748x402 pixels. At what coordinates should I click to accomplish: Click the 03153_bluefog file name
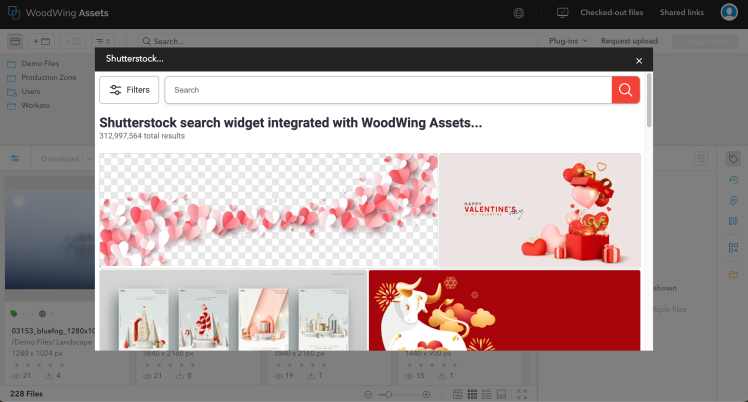point(52,330)
